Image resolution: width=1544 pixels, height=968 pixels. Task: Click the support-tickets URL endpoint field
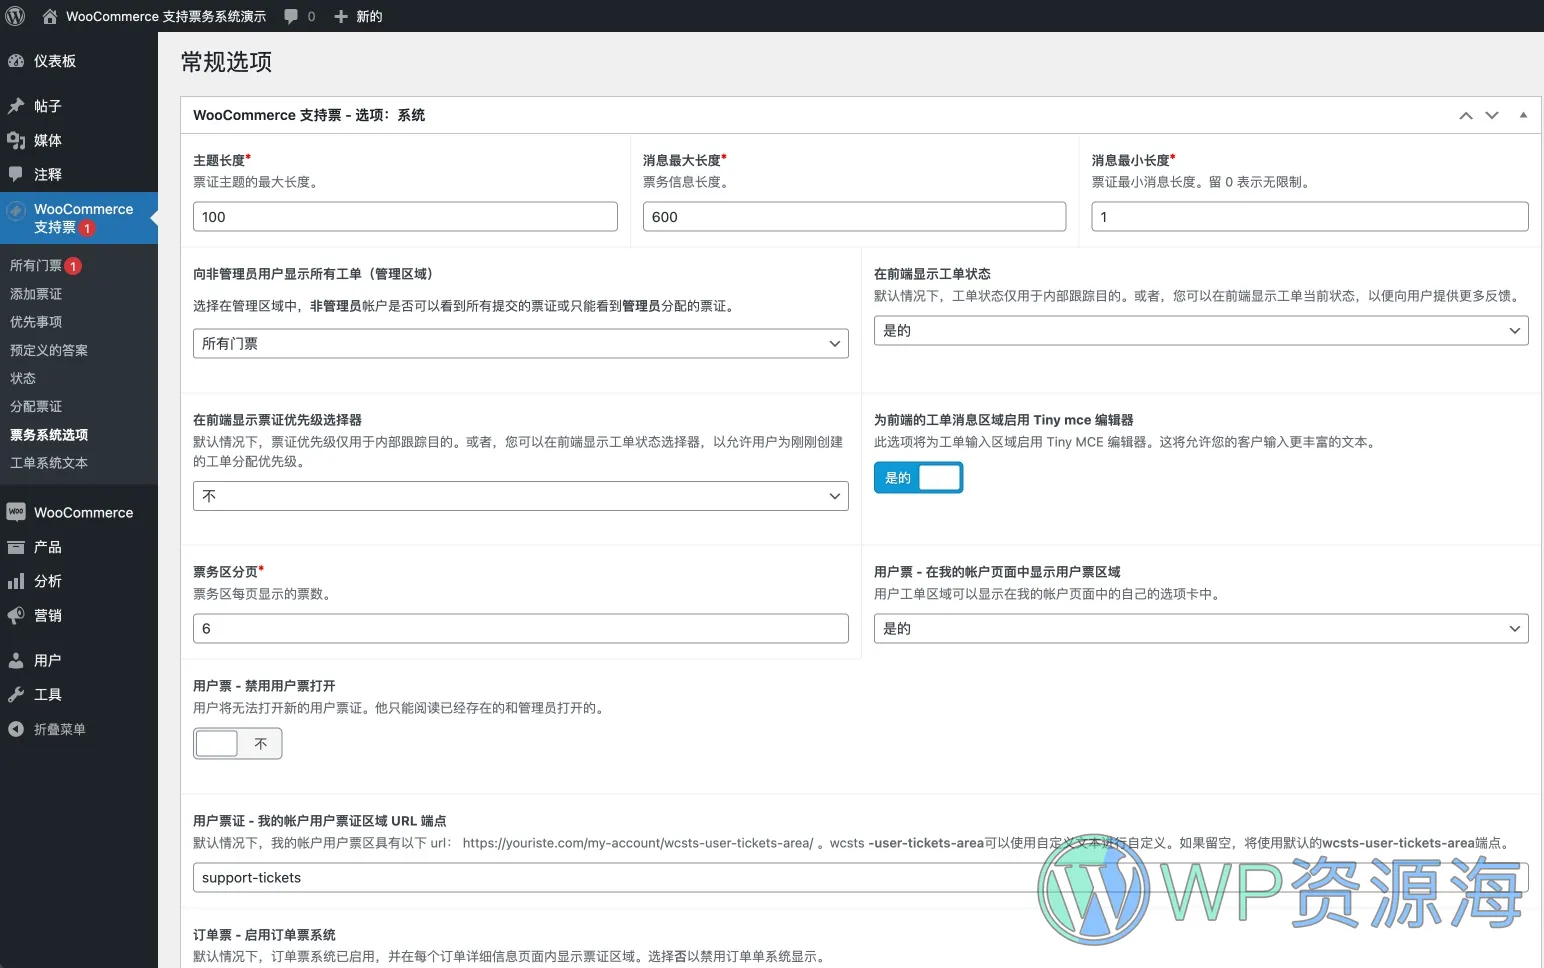(x=860, y=878)
